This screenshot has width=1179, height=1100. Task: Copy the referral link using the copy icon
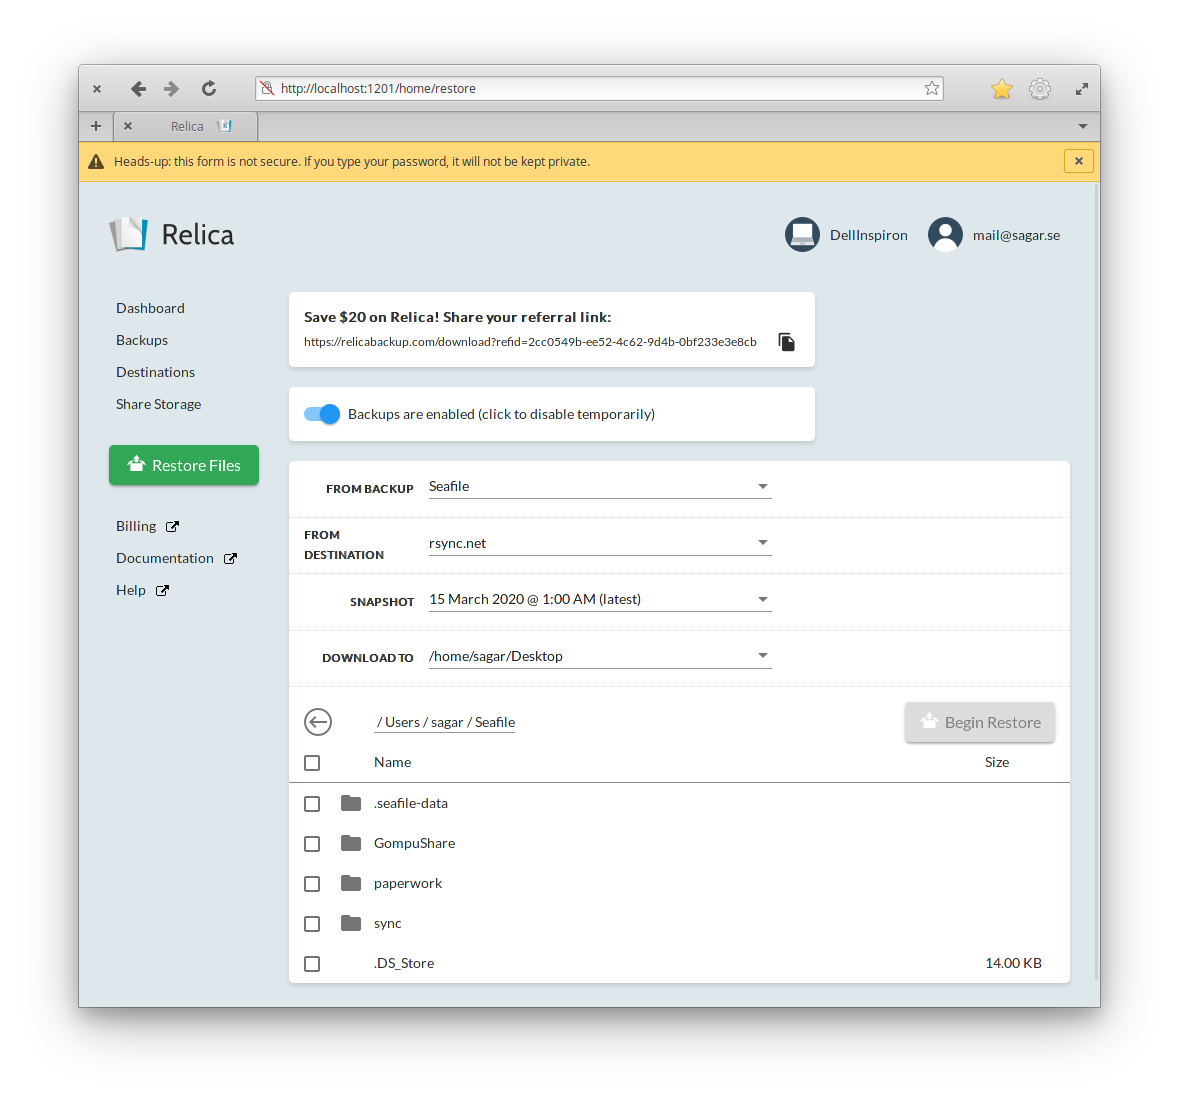[x=787, y=342]
